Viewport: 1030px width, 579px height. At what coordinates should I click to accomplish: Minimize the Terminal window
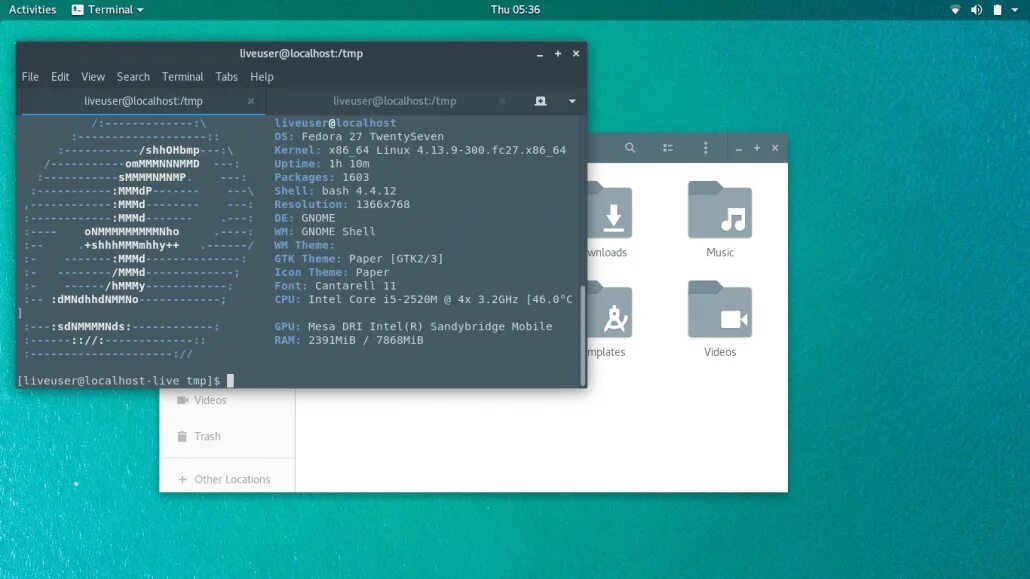[540, 54]
